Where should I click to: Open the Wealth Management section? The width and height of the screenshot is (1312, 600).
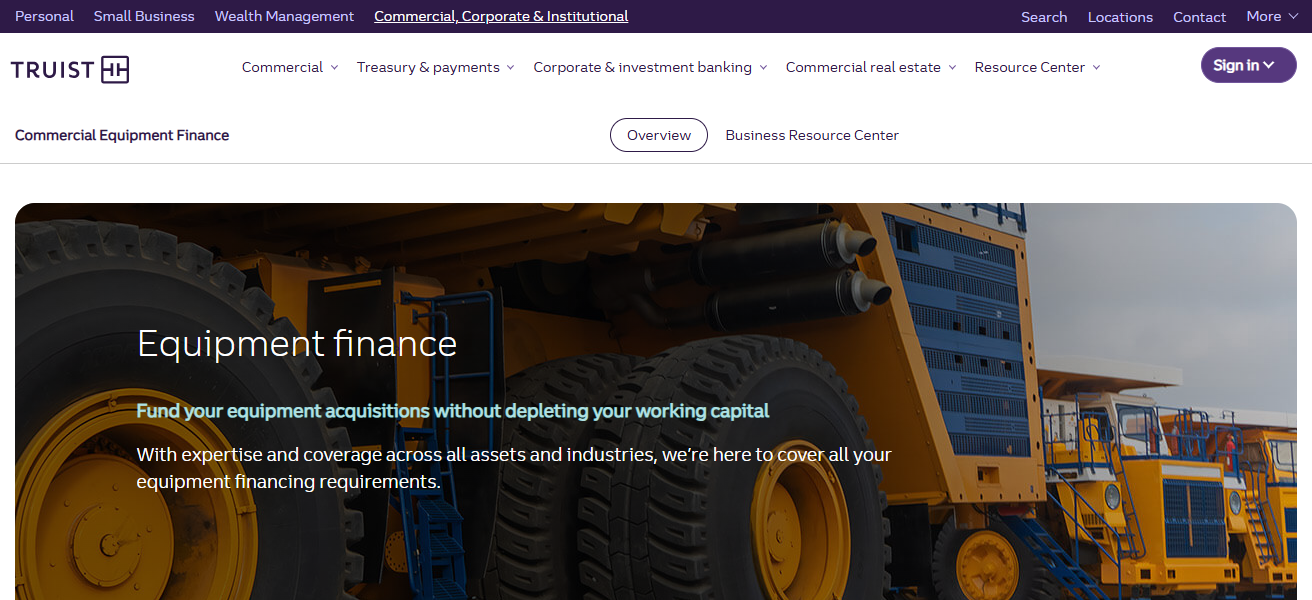coord(284,16)
